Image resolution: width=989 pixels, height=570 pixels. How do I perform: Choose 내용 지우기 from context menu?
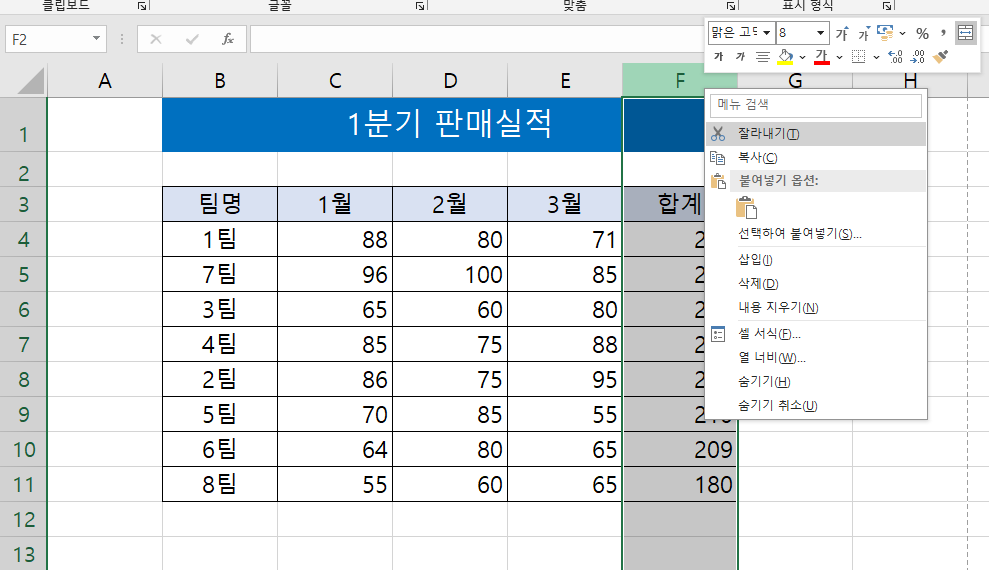(816, 308)
